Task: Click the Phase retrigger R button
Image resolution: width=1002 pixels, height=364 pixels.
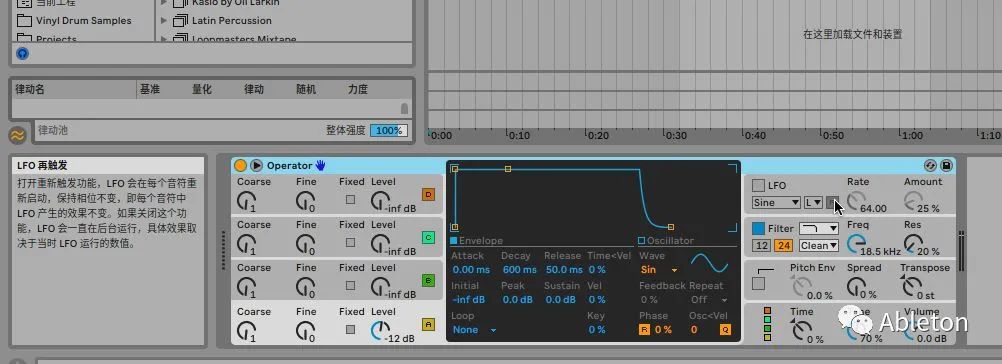Action: 644,330
